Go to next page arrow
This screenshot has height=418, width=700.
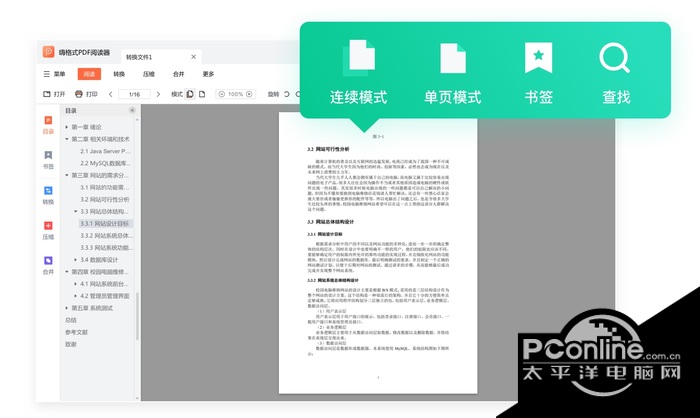(158, 94)
